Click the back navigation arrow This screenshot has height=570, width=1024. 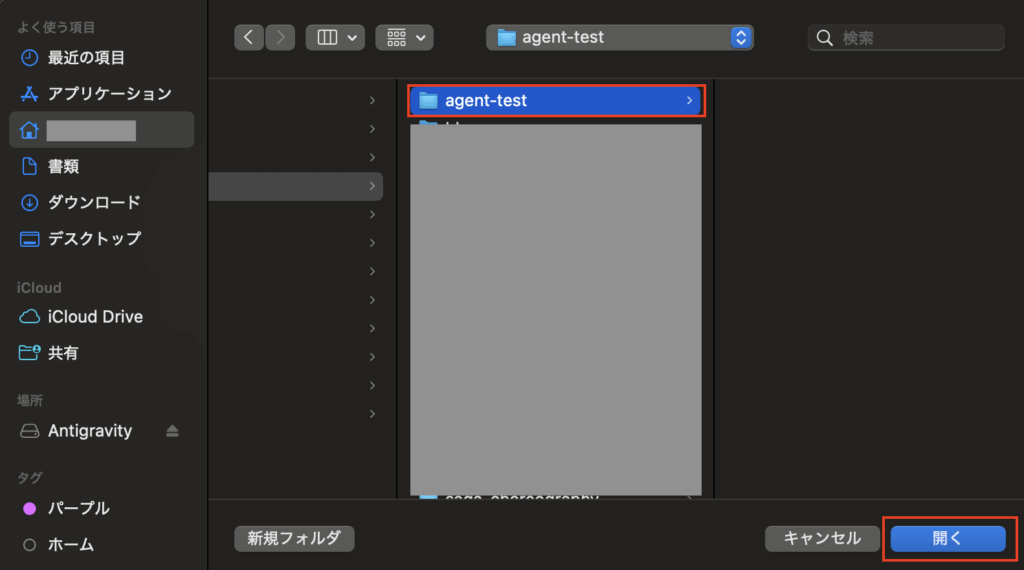[x=249, y=38]
